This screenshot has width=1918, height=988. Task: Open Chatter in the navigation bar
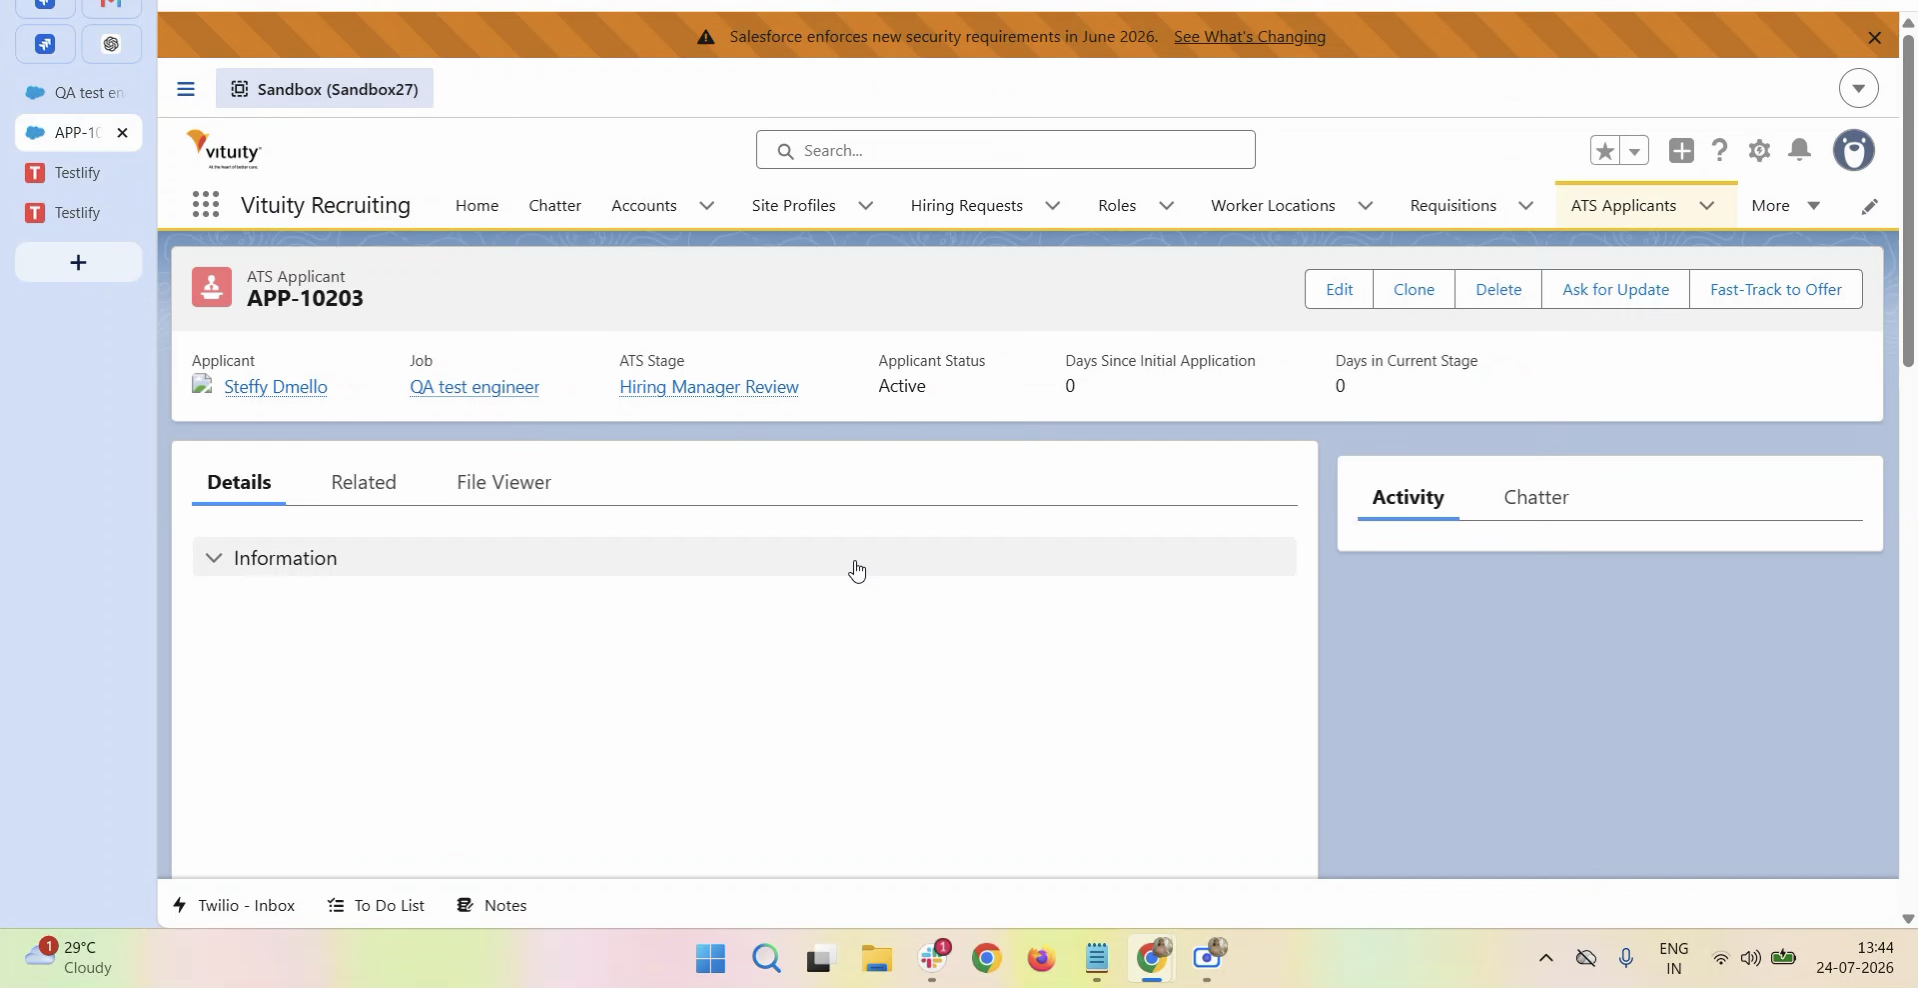click(x=555, y=206)
